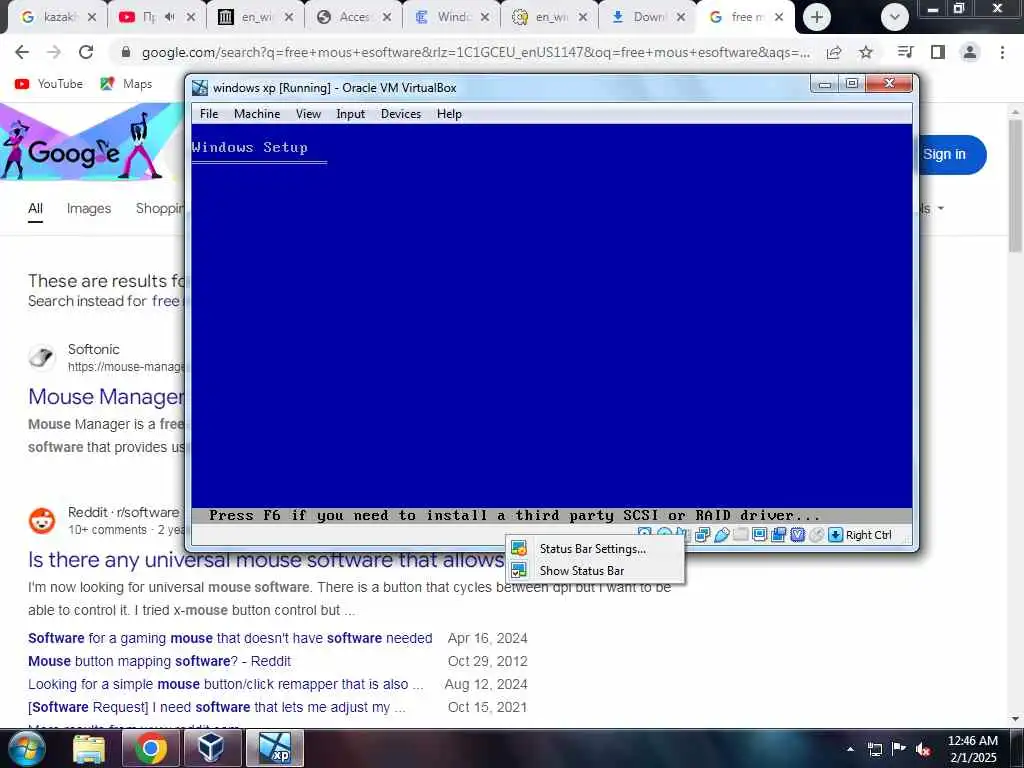The height and width of the screenshot is (768, 1024).
Task: Open the View menu in VirtualBox
Action: (308, 114)
